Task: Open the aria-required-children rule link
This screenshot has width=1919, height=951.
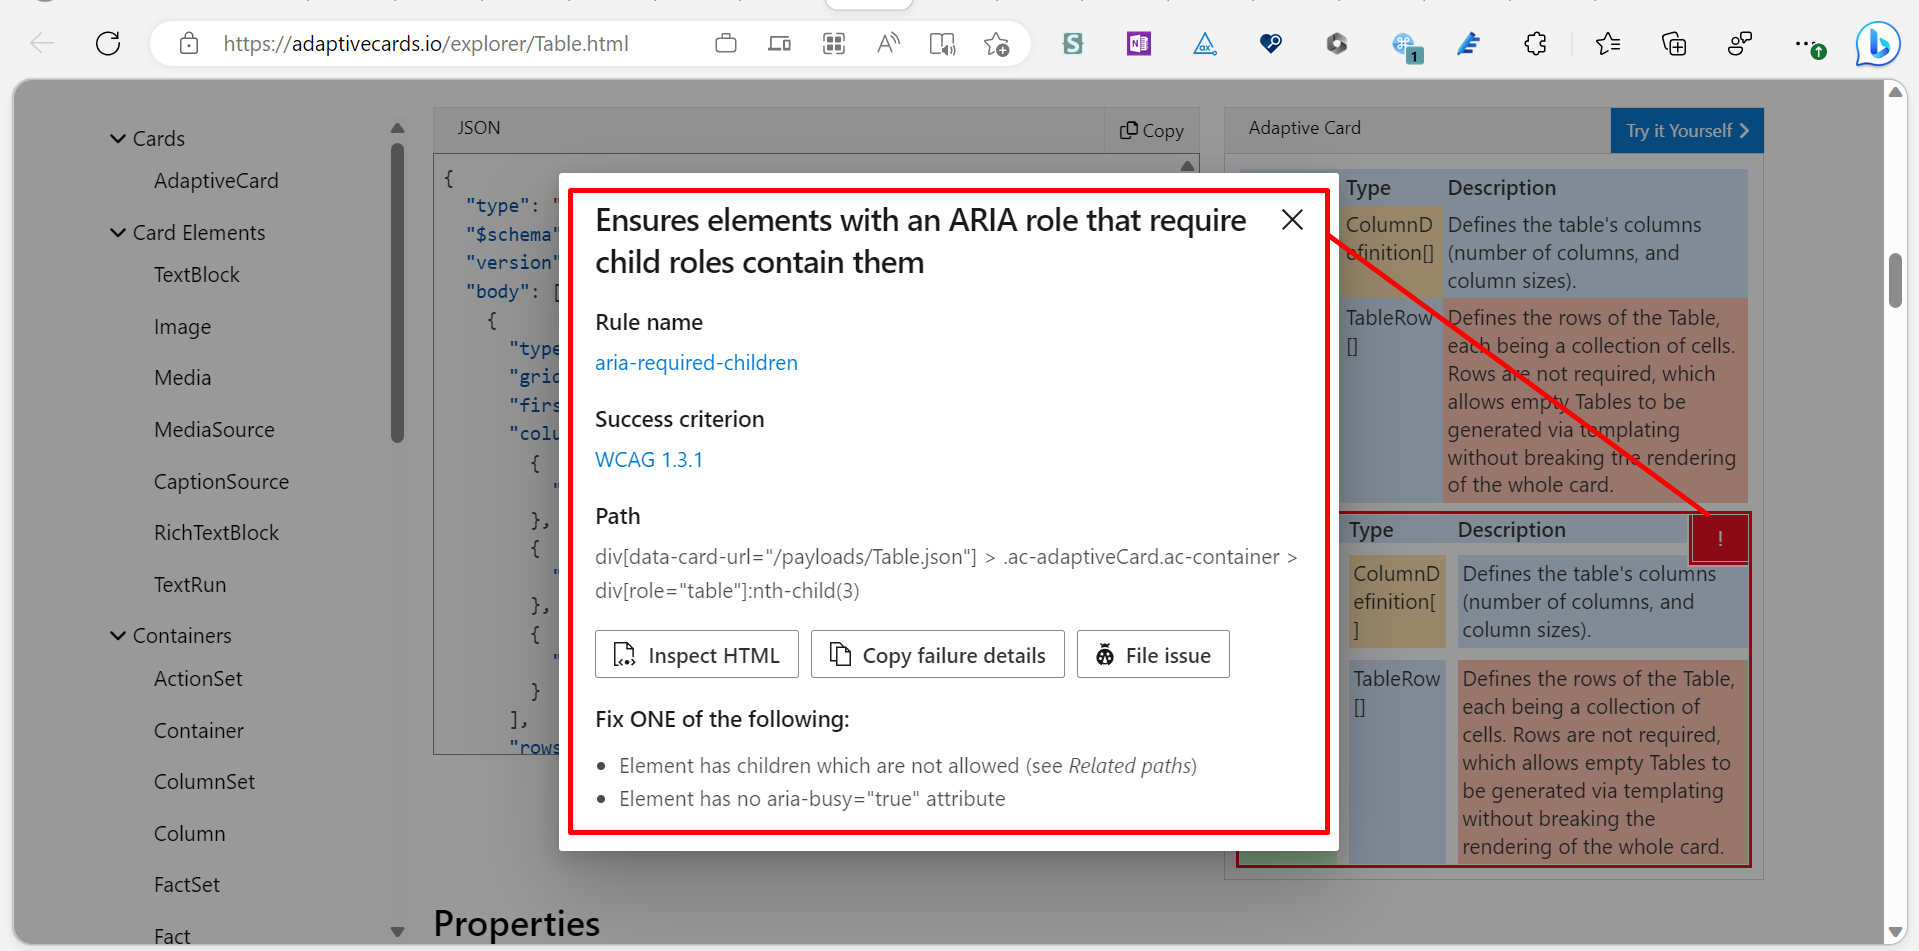Action: click(696, 362)
